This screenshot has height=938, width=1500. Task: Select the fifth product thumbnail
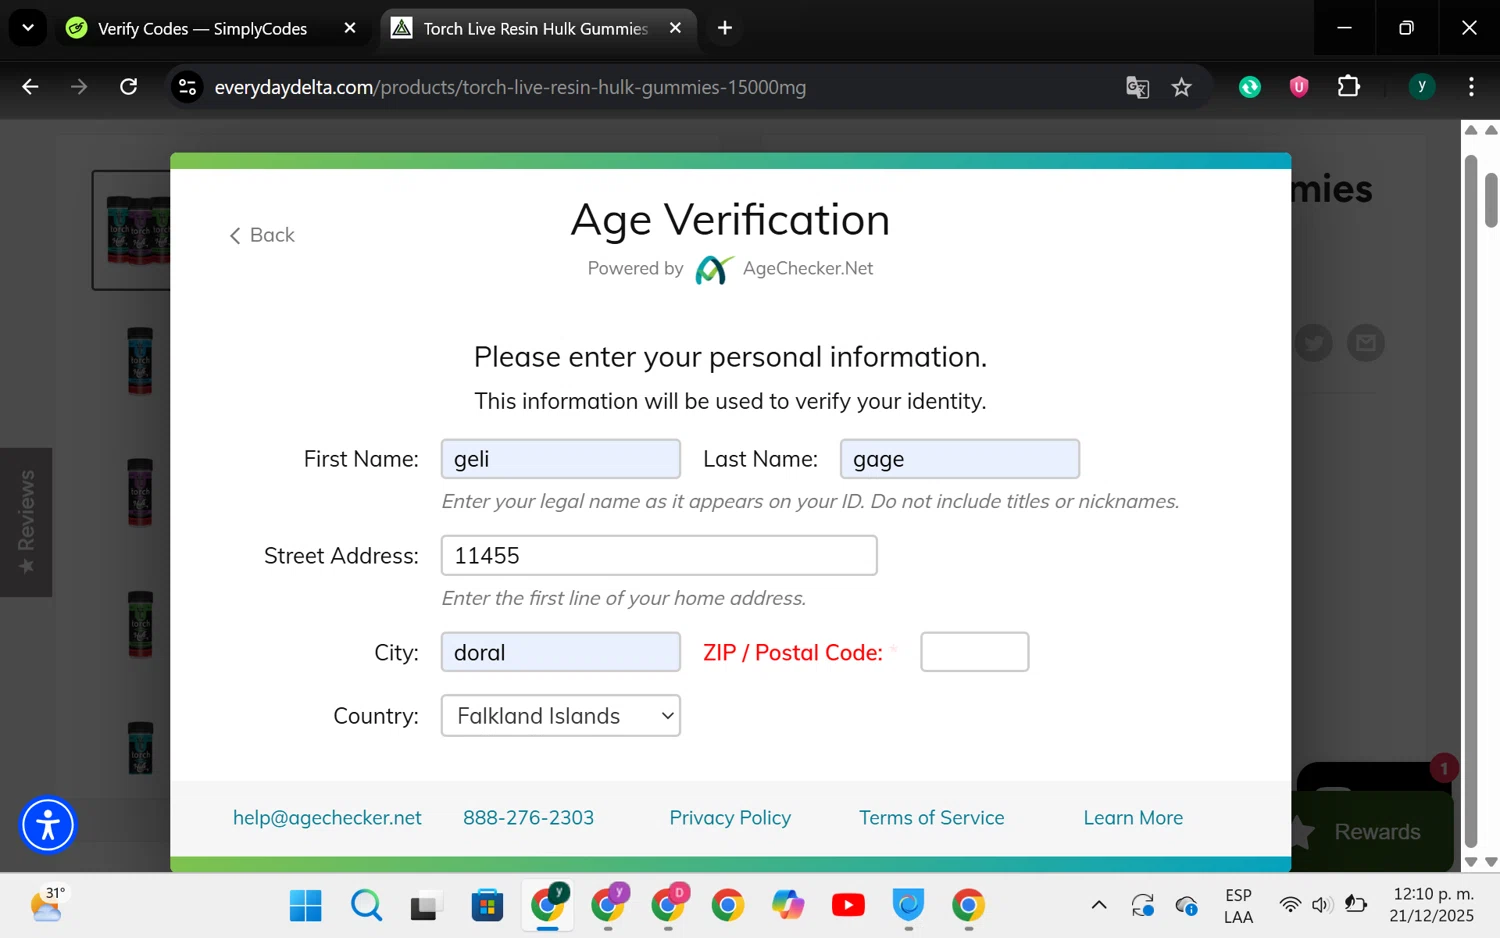coord(140,747)
